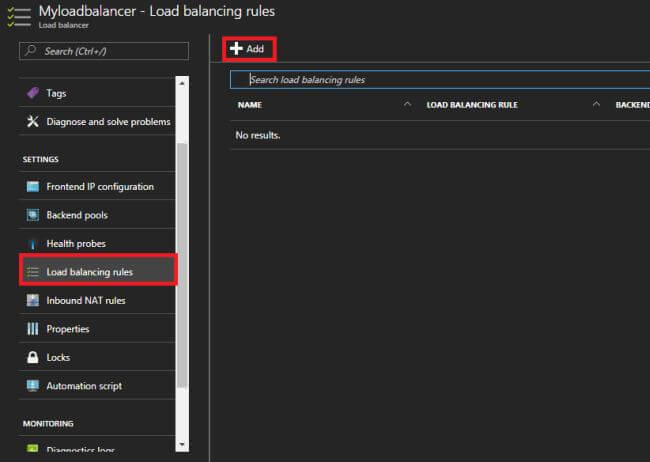This screenshot has height=462, width=650.
Task: Click the Load balancing rules list icon
Action: 33,272
